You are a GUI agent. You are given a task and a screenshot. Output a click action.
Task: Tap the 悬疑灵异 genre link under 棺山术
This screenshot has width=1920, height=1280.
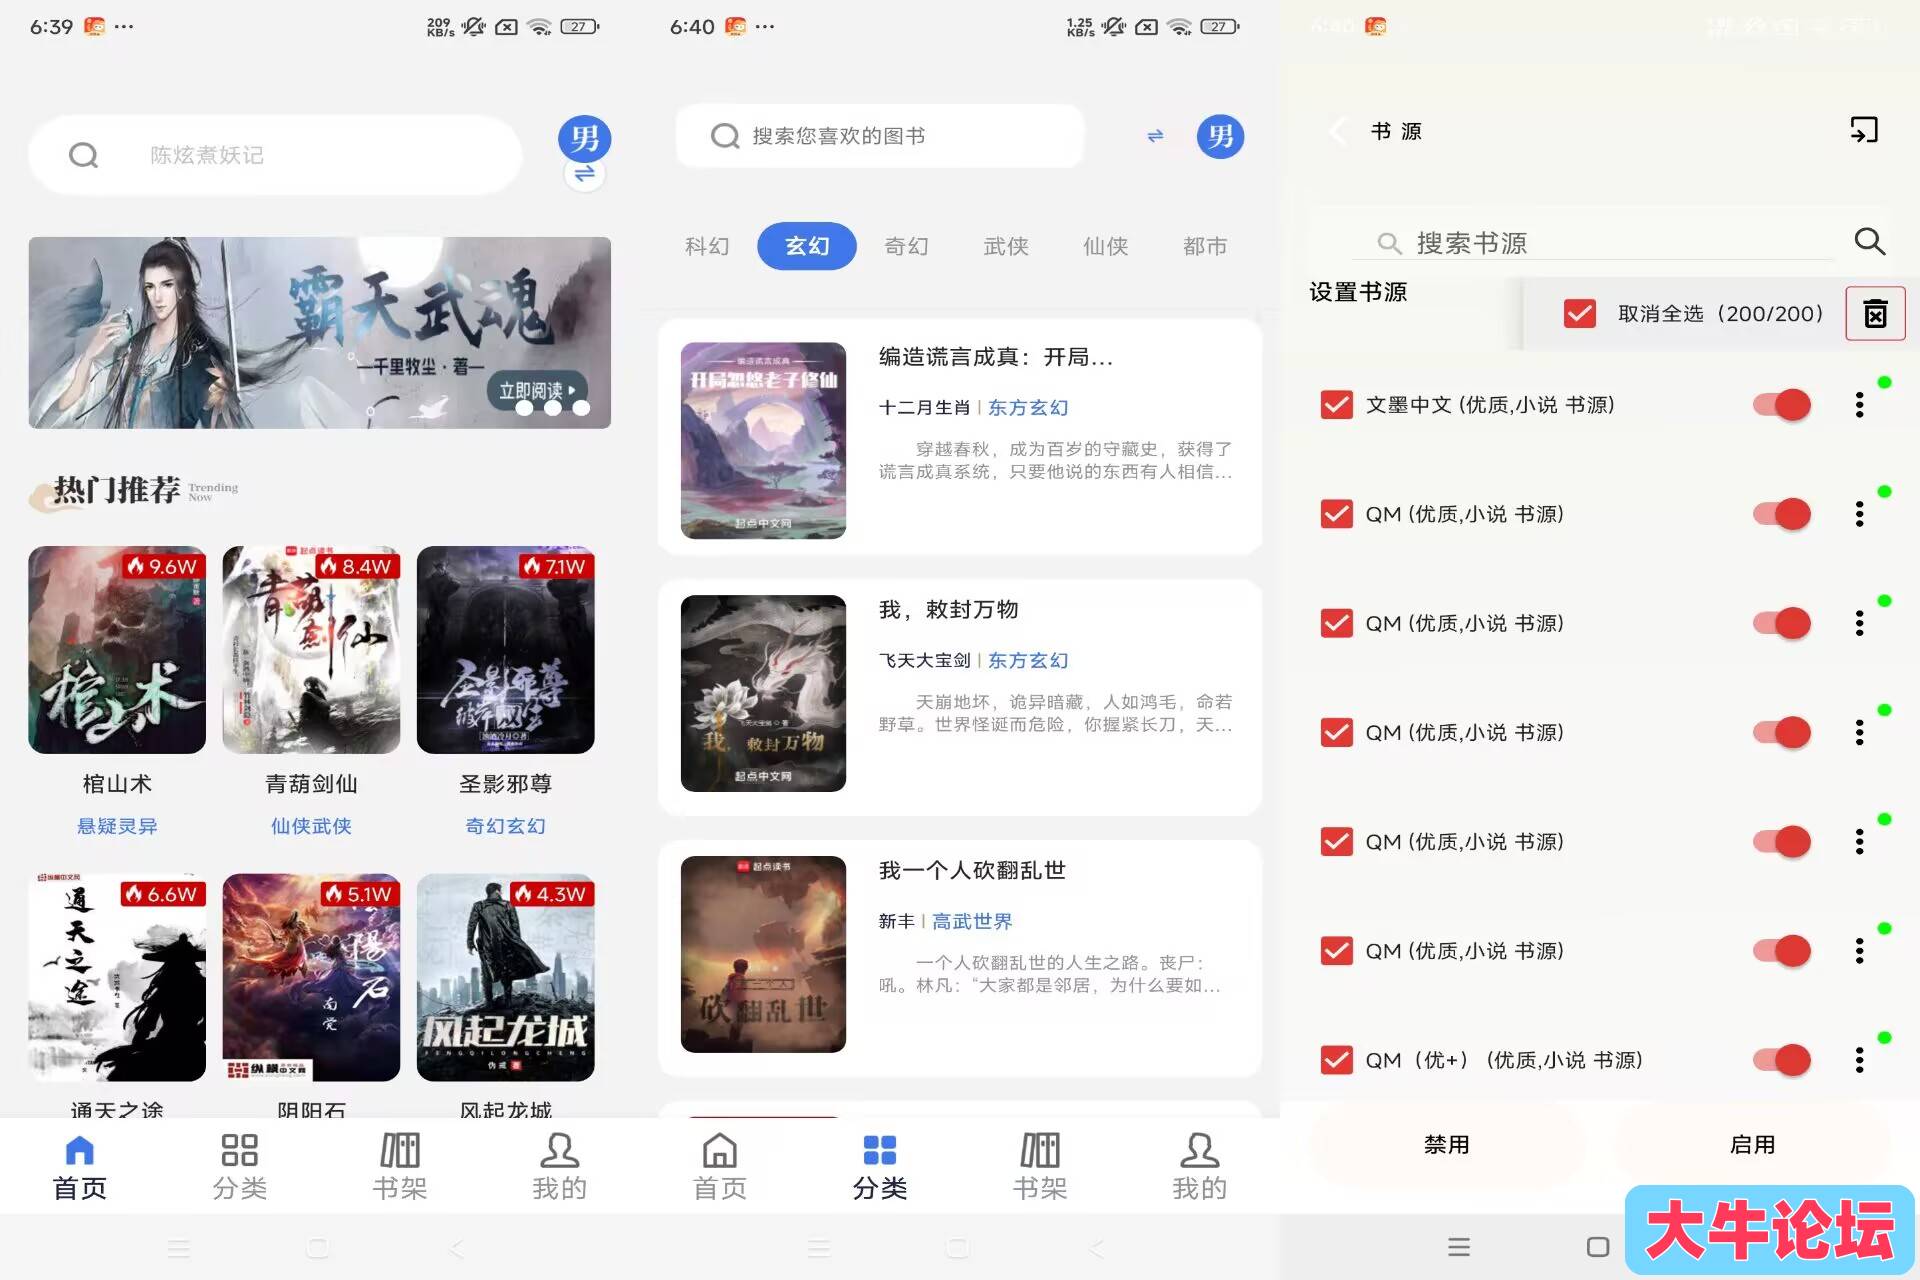coord(117,826)
